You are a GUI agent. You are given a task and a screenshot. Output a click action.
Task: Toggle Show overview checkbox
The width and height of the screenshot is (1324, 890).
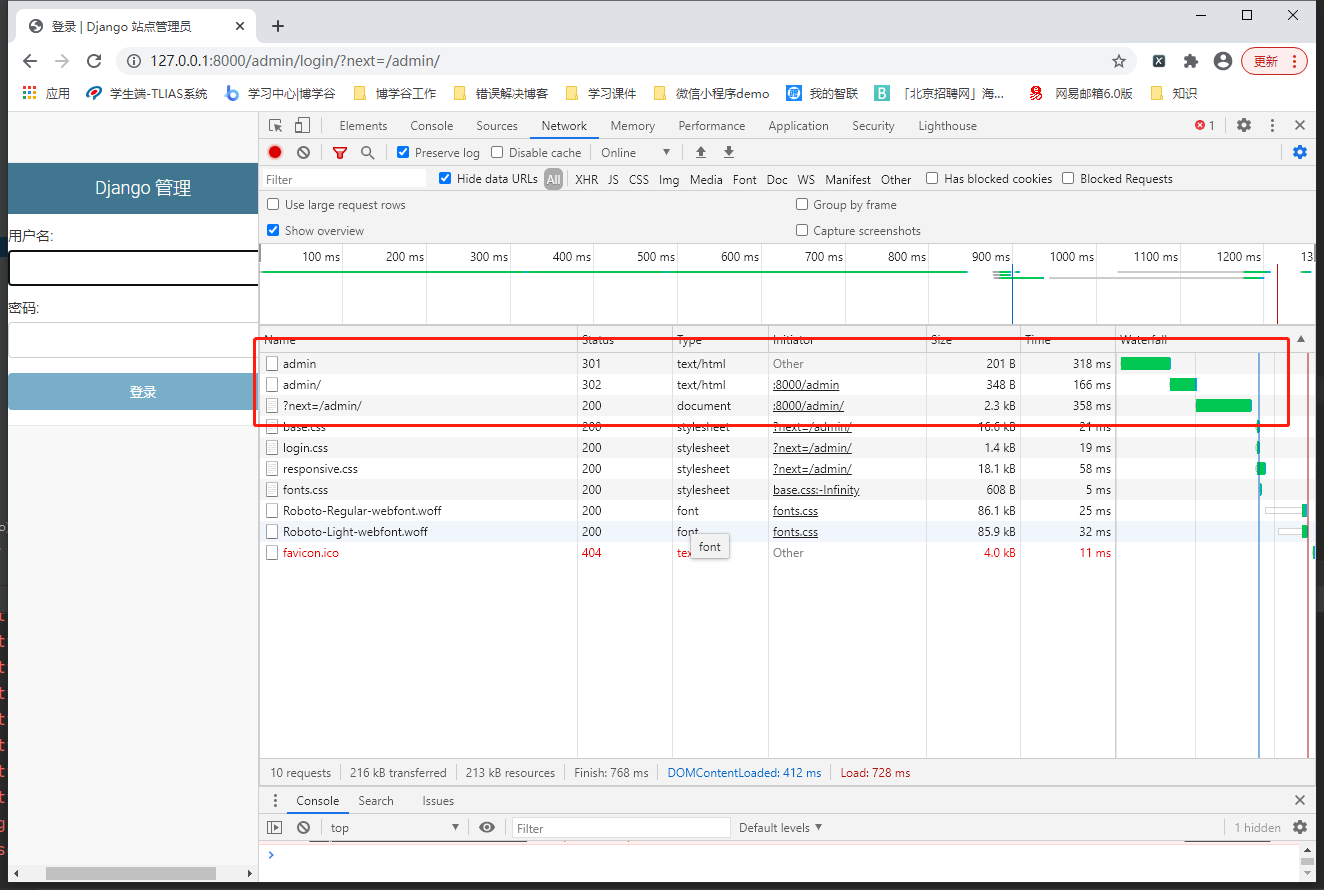coord(273,230)
